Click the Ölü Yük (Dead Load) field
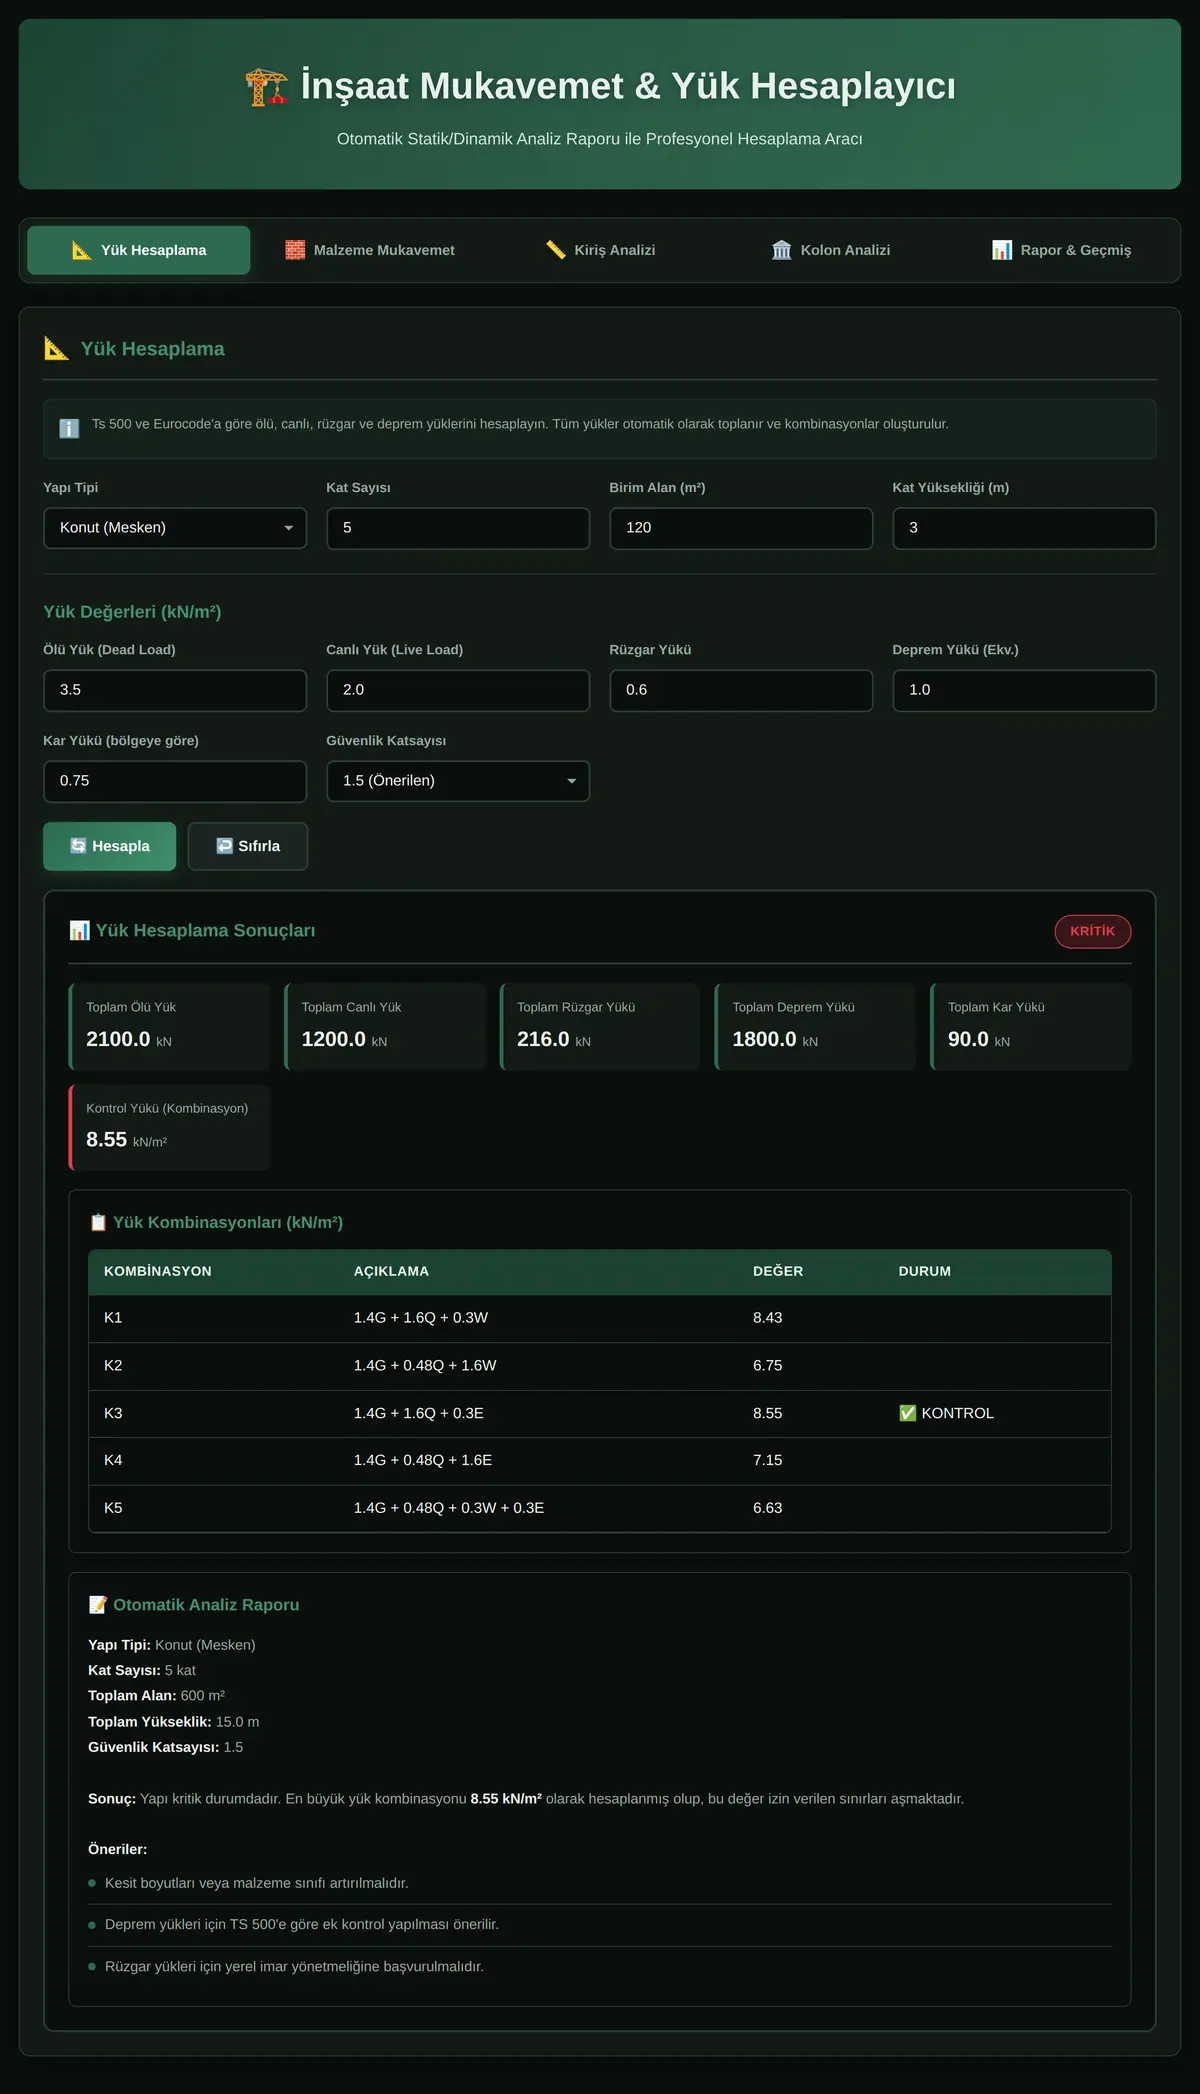 [175, 690]
